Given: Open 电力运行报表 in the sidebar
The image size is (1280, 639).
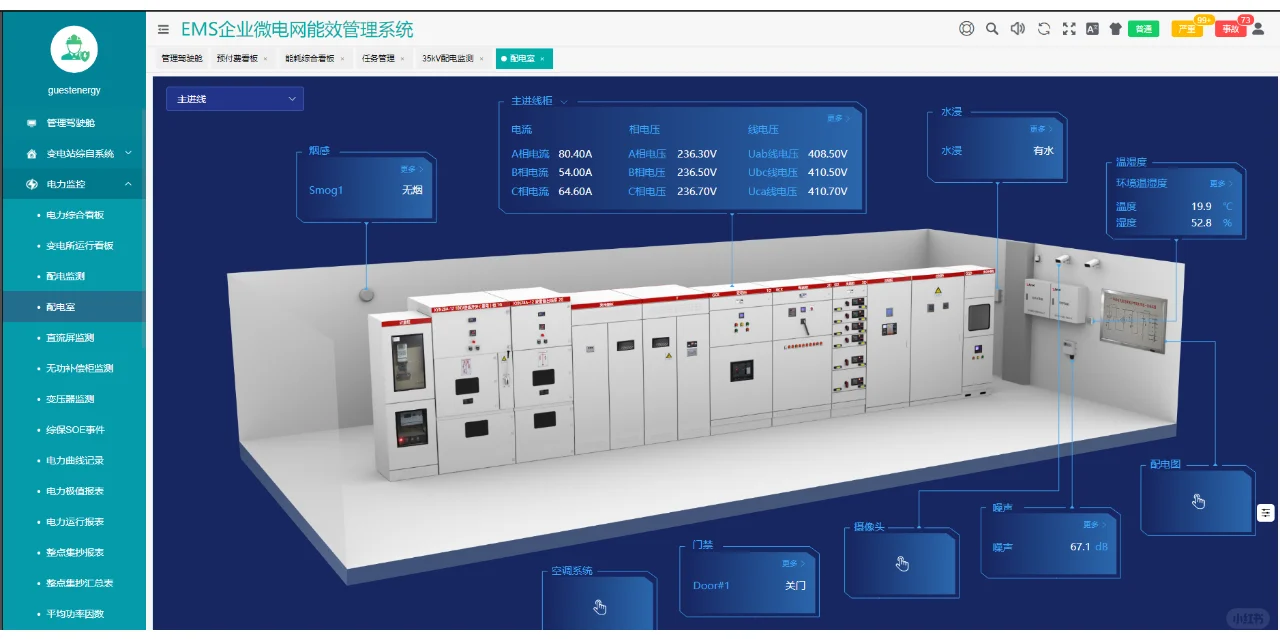Looking at the screenshot, I should (75, 522).
